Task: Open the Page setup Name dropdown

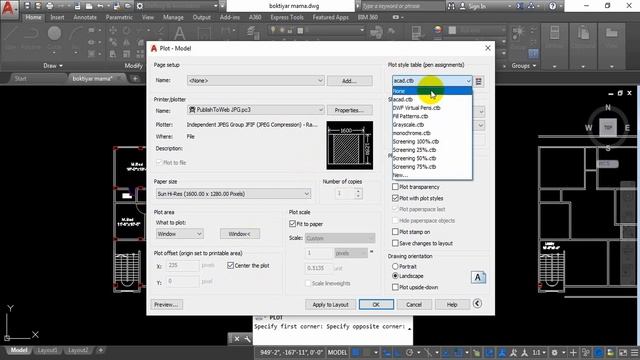Action: [x=256, y=80]
